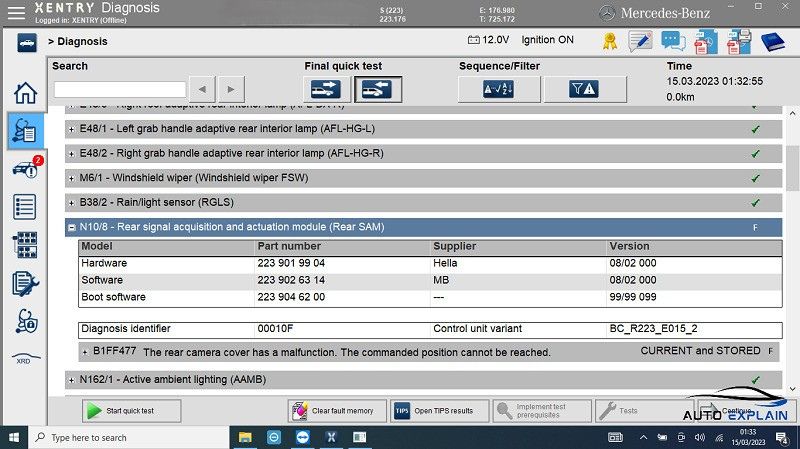The height and width of the screenshot is (449, 800).
Task: Open the chat bubbles feedback icon
Action: coord(673,41)
